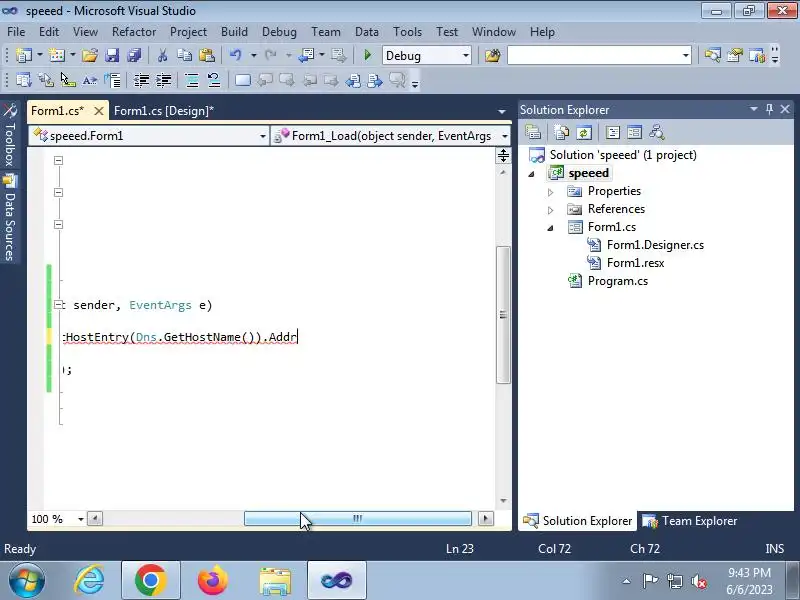Comment out the selected lines icon
The height and width of the screenshot is (600, 800).
192,80
